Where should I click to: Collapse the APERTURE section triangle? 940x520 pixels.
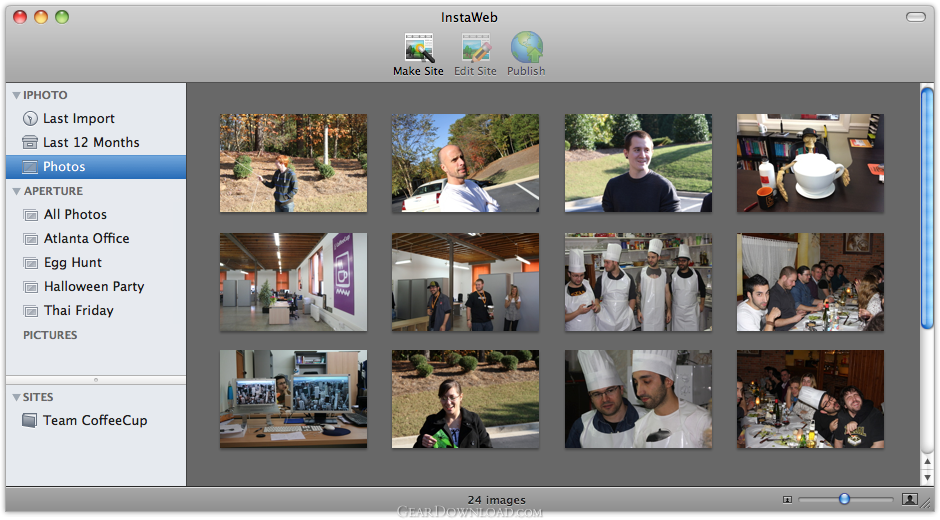(16, 191)
